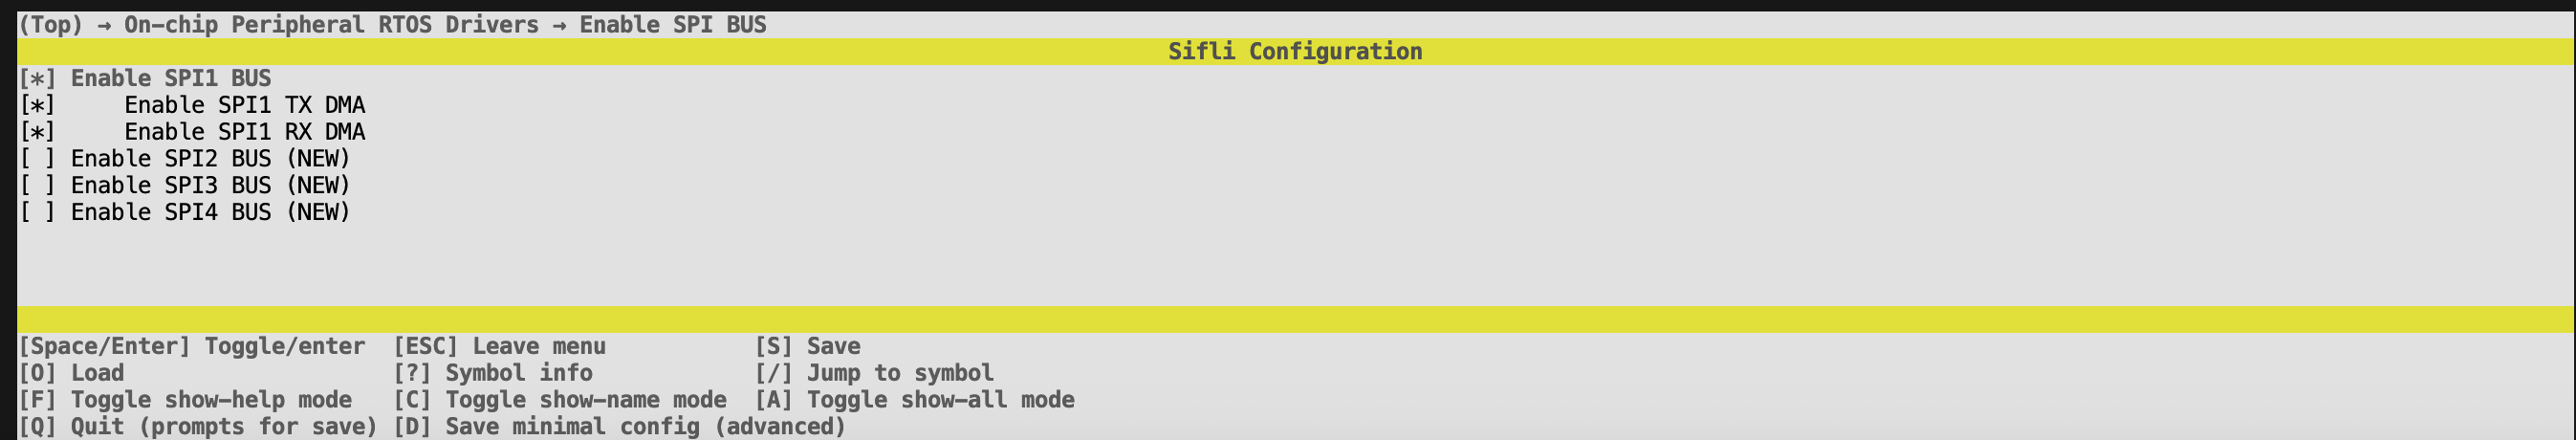The width and height of the screenshot is (2576, 440).
Task: Click the [S] Save shortcut hint
Action: coord(807,346)
